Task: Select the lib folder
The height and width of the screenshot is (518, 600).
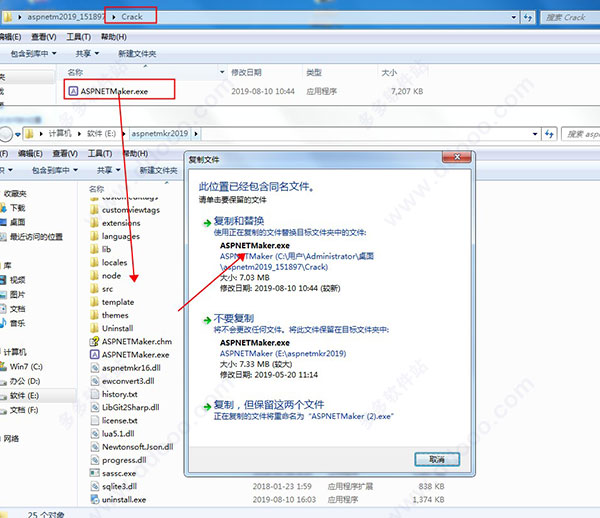Action: tap(101, 249)
